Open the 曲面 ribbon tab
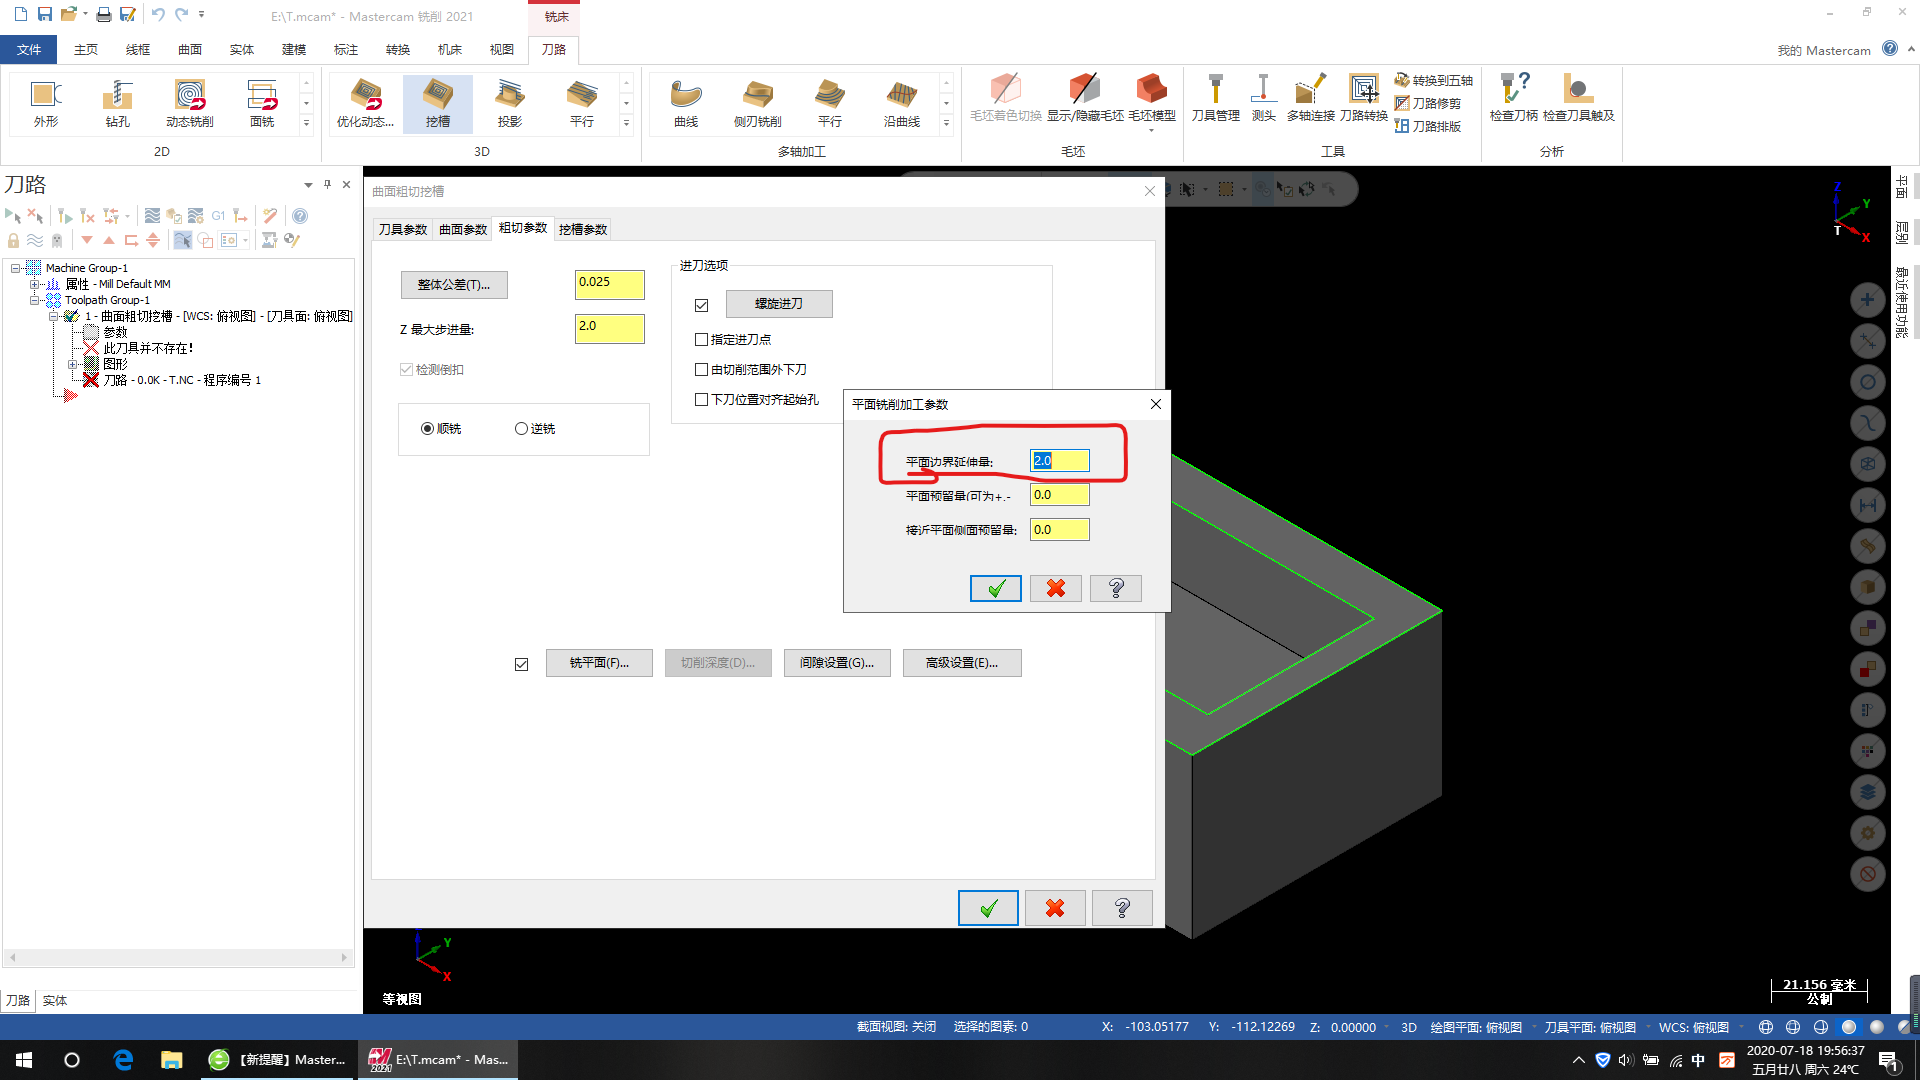 click(x=190, y=49)
